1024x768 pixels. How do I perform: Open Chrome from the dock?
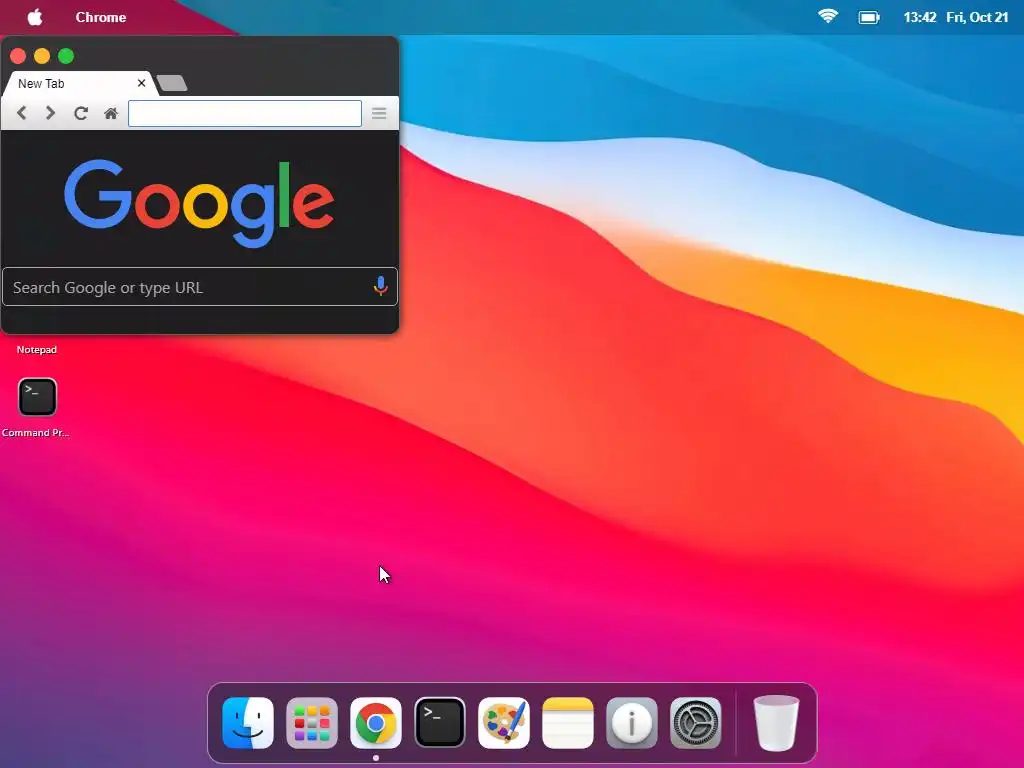(x=376, y=722)
